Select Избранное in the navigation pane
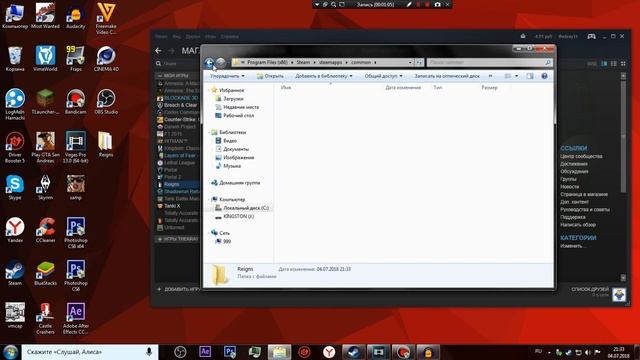This screenshot has width=640, height=360. [x=231, y=90]
